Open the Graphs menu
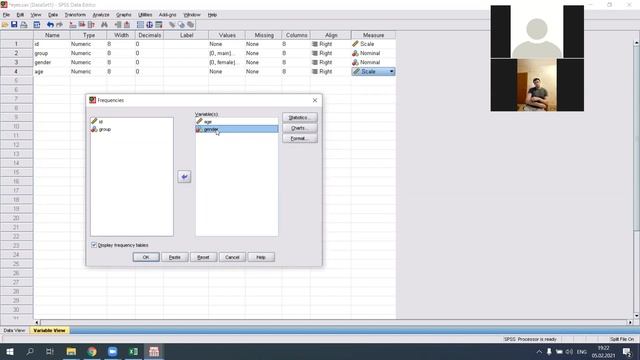 coord(124,15)
